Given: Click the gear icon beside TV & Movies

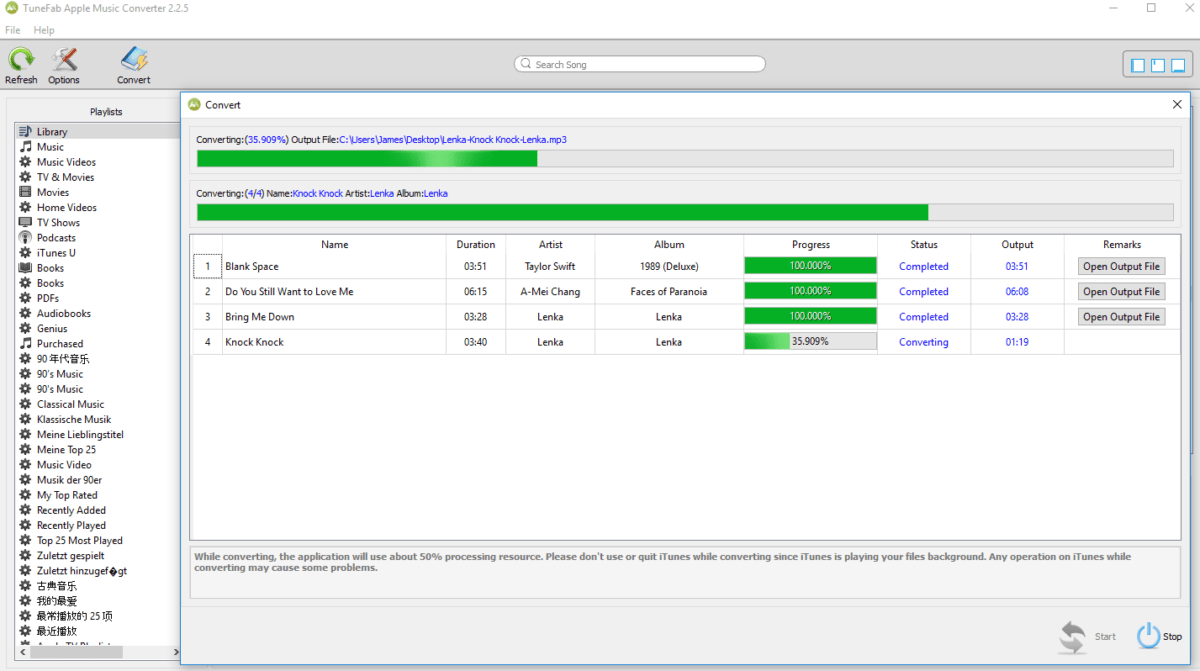Looking at the screenshot, I should [x=26, y=176].
